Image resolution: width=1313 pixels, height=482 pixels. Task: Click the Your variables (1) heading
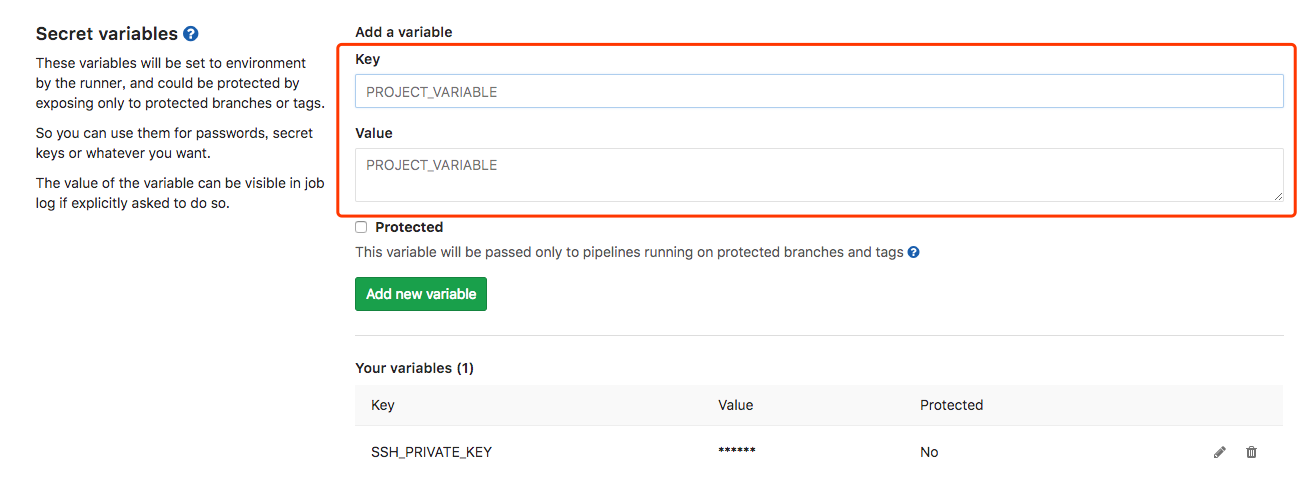[x=414, y=368]
